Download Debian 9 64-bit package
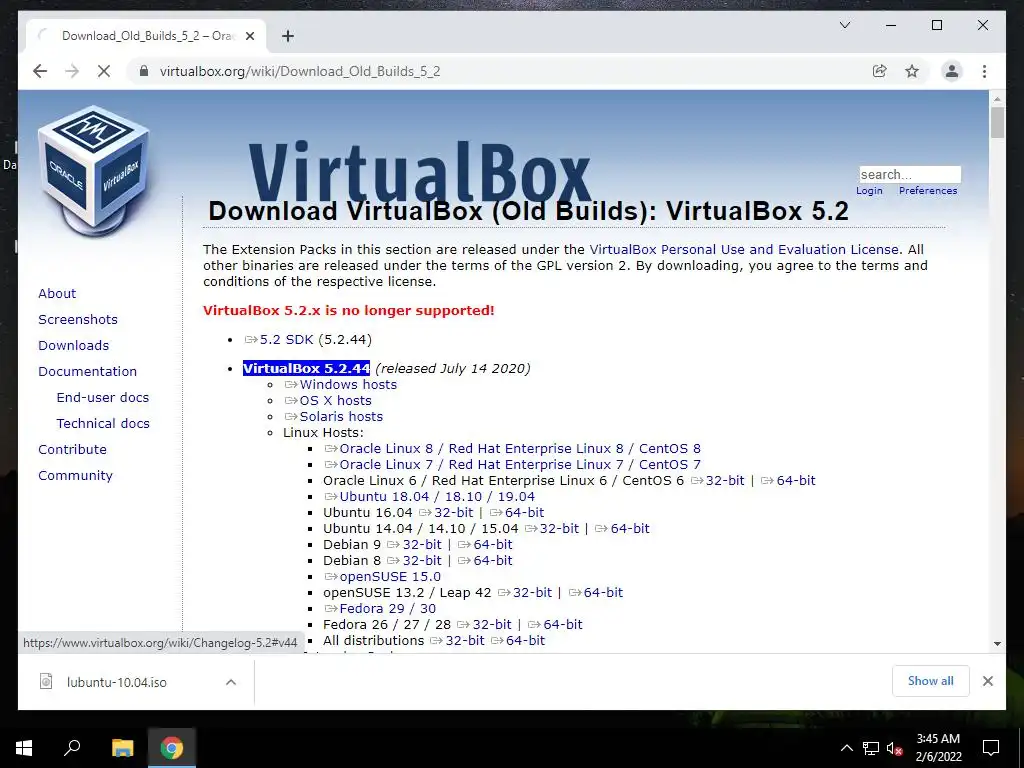 pos(485,545)
